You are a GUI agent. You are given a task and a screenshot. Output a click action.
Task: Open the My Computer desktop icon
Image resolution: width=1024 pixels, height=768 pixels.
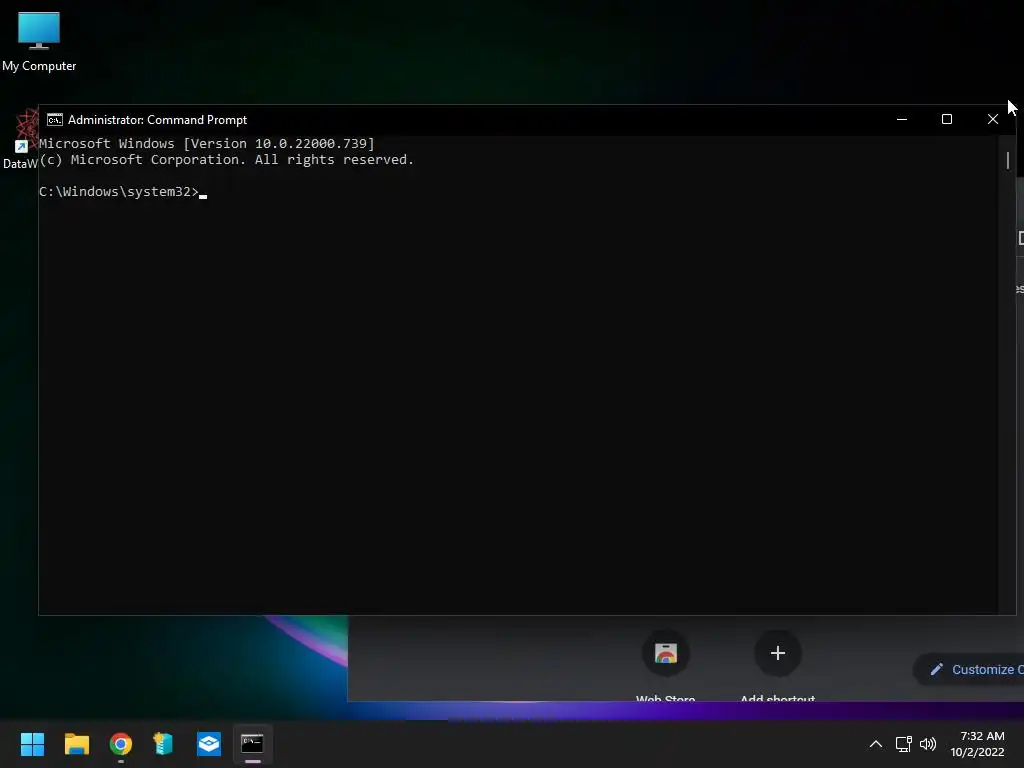tap(39, 42)
